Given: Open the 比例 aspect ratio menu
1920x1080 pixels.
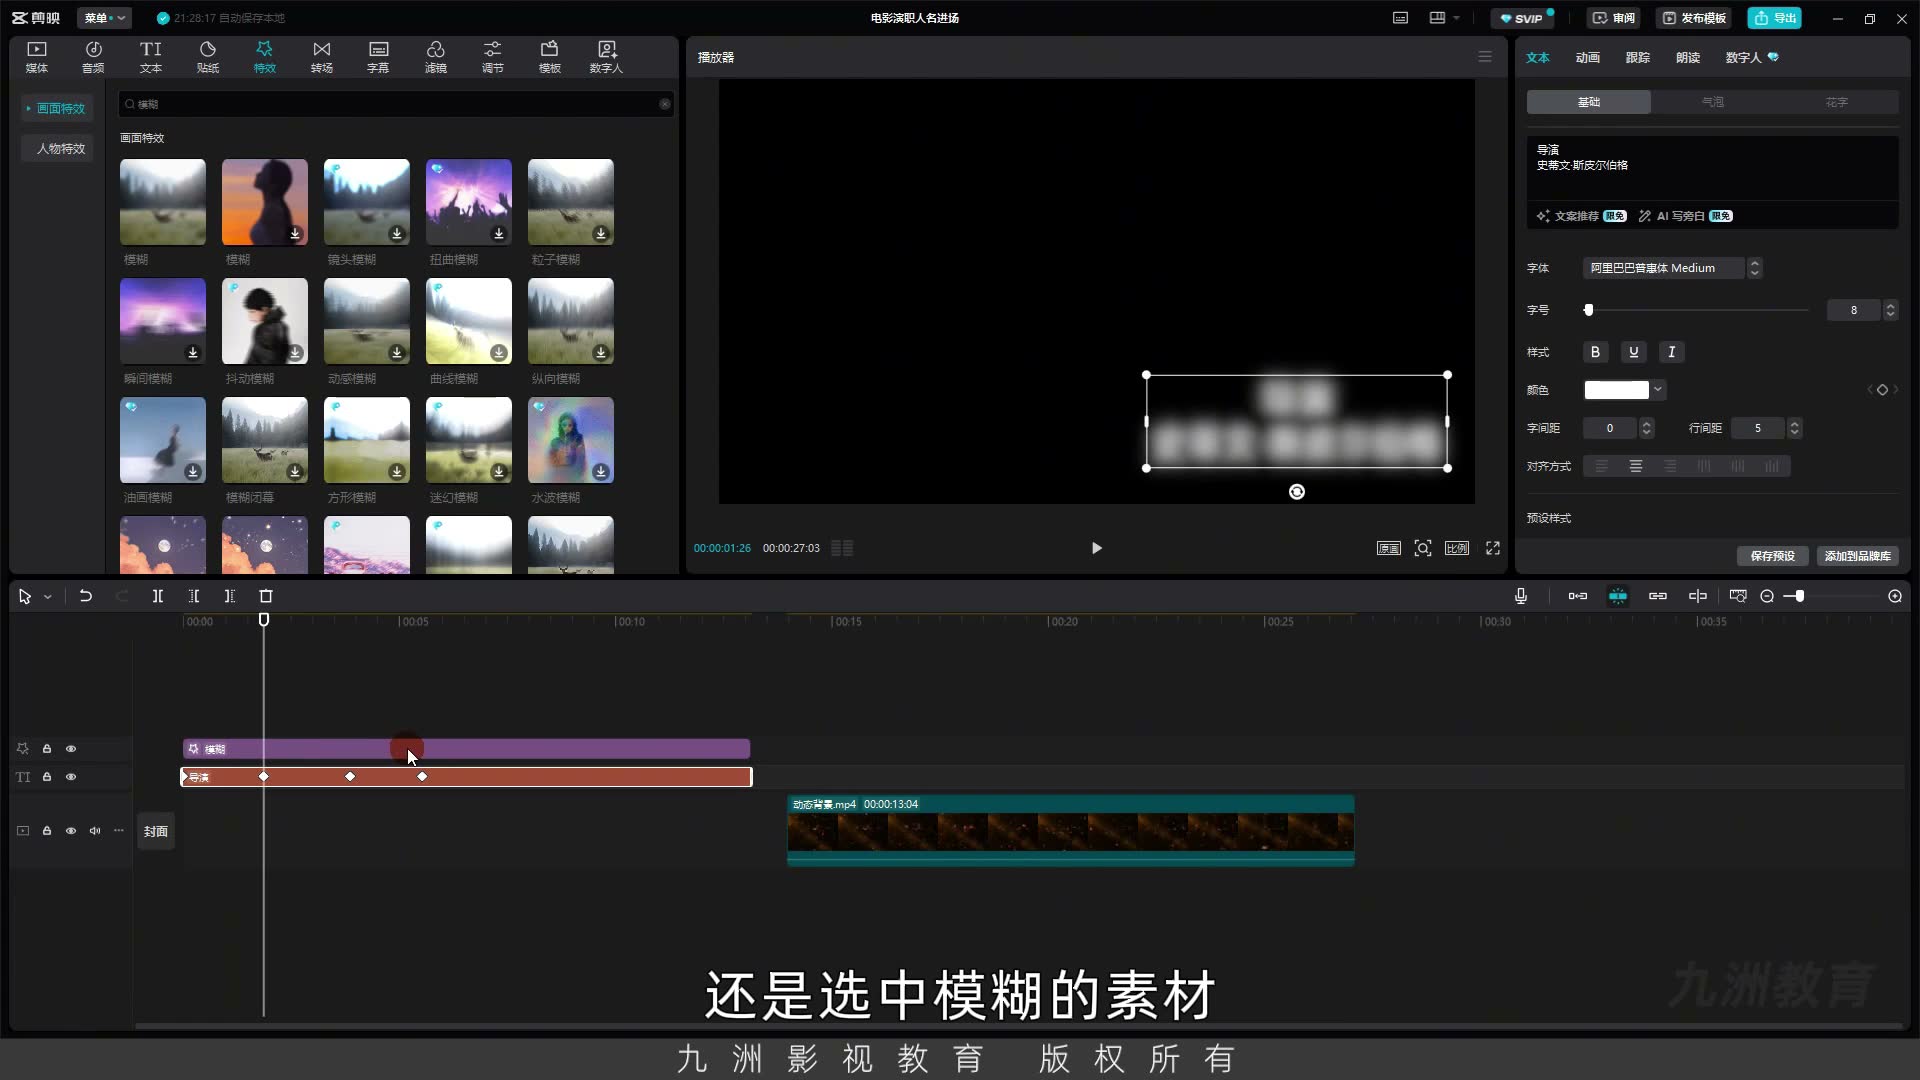Looking at the screenshot, I should (1457, 548).
